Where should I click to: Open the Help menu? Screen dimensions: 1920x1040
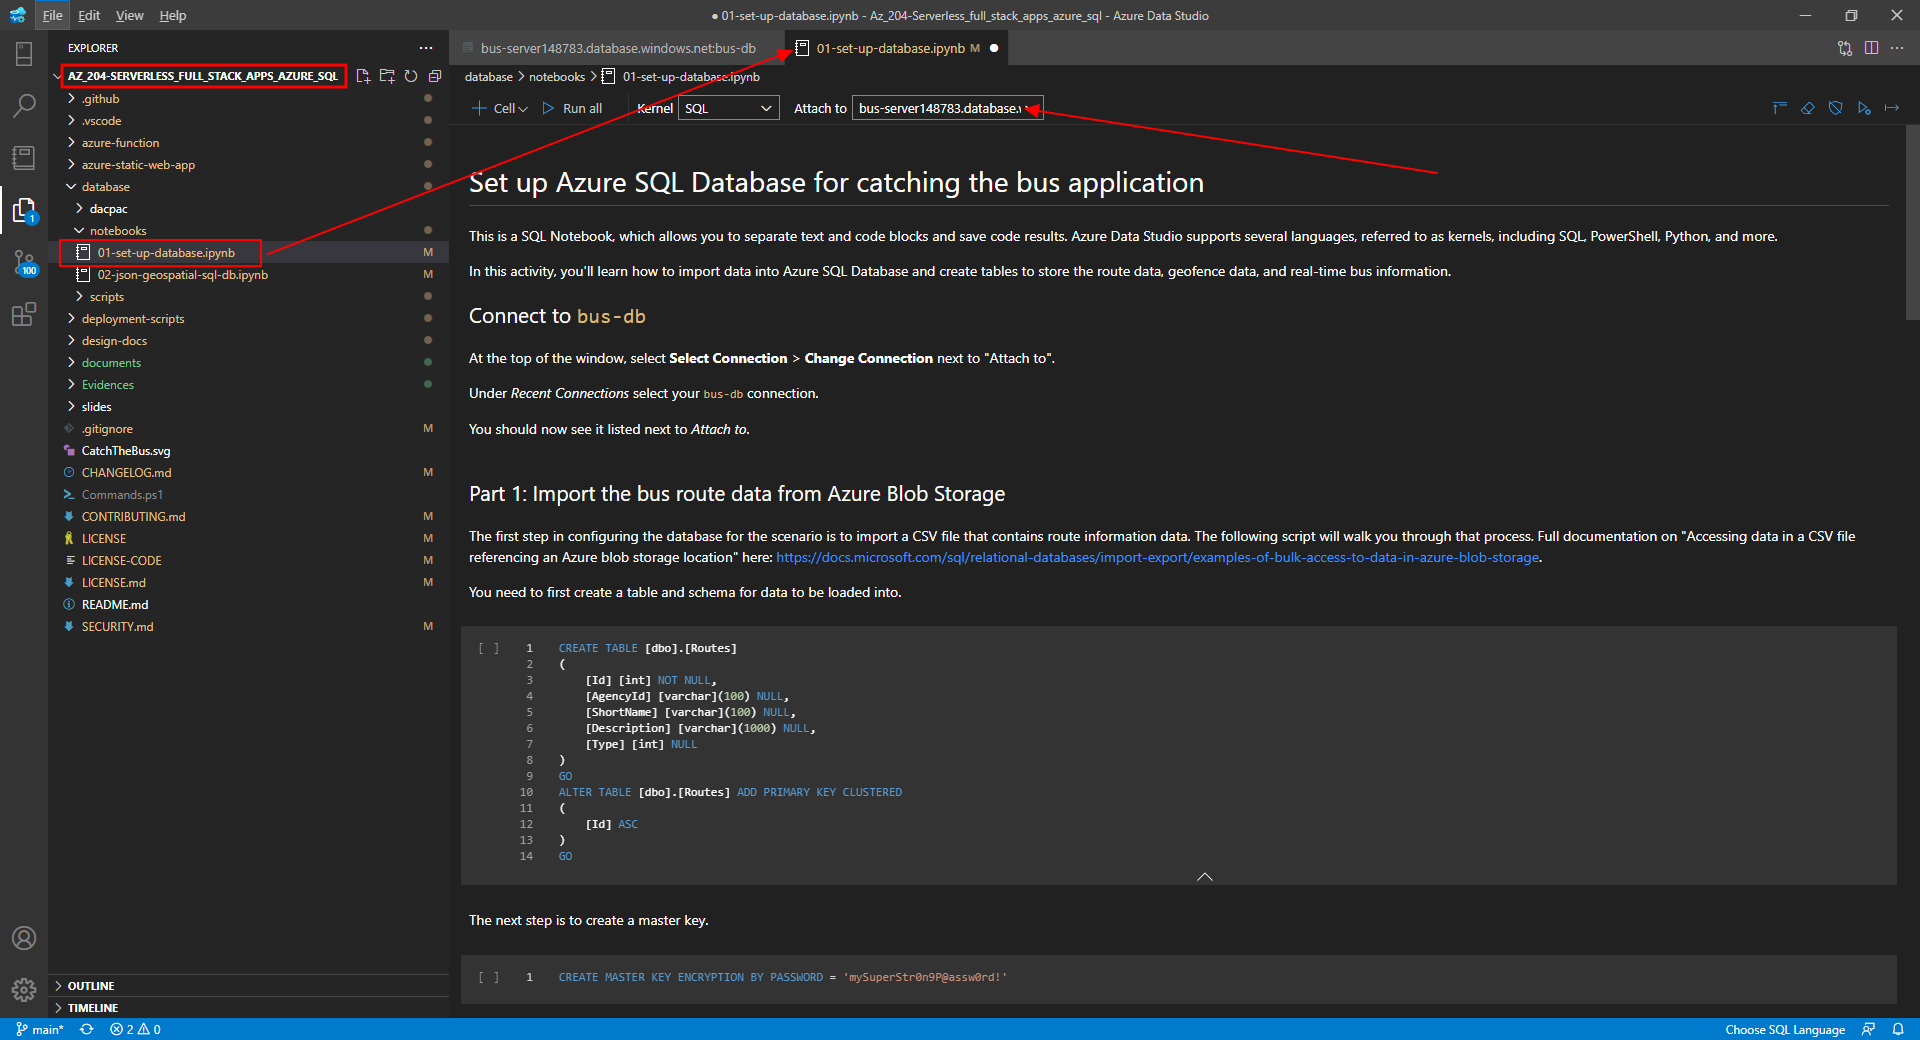pos(172,15)
